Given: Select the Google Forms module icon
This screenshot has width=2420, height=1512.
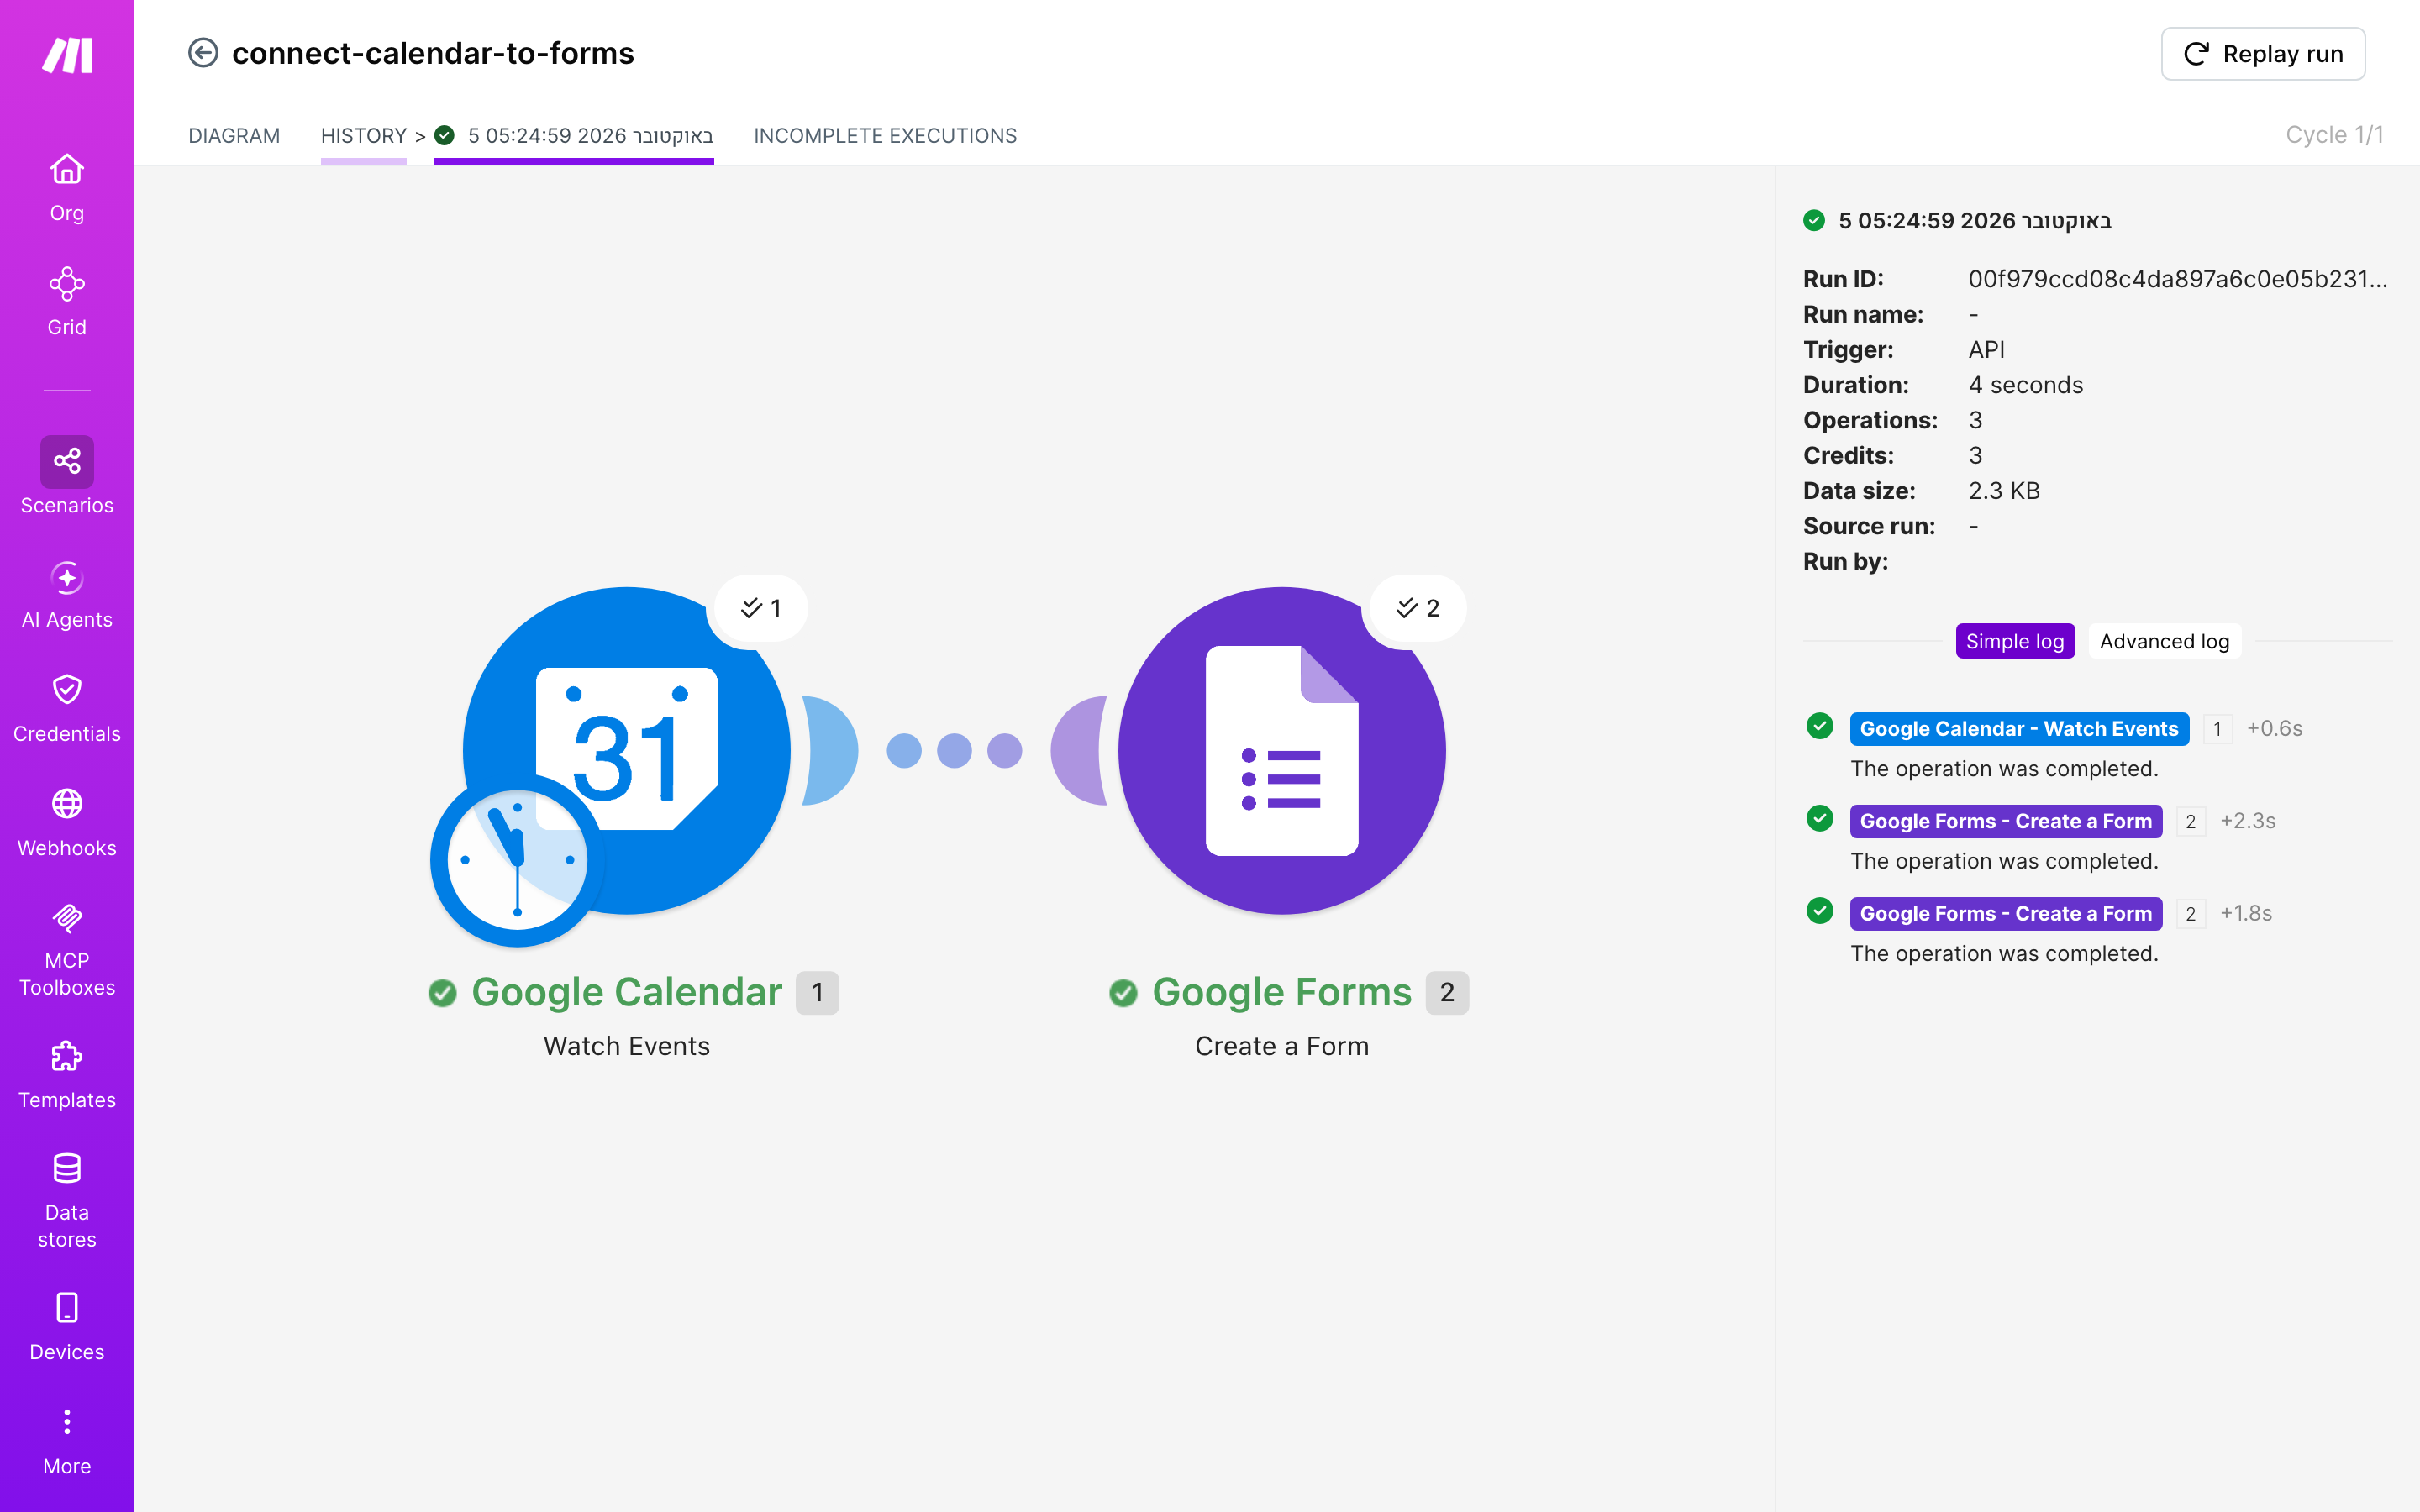Looking at the screenshot, I should (1282, 750).
